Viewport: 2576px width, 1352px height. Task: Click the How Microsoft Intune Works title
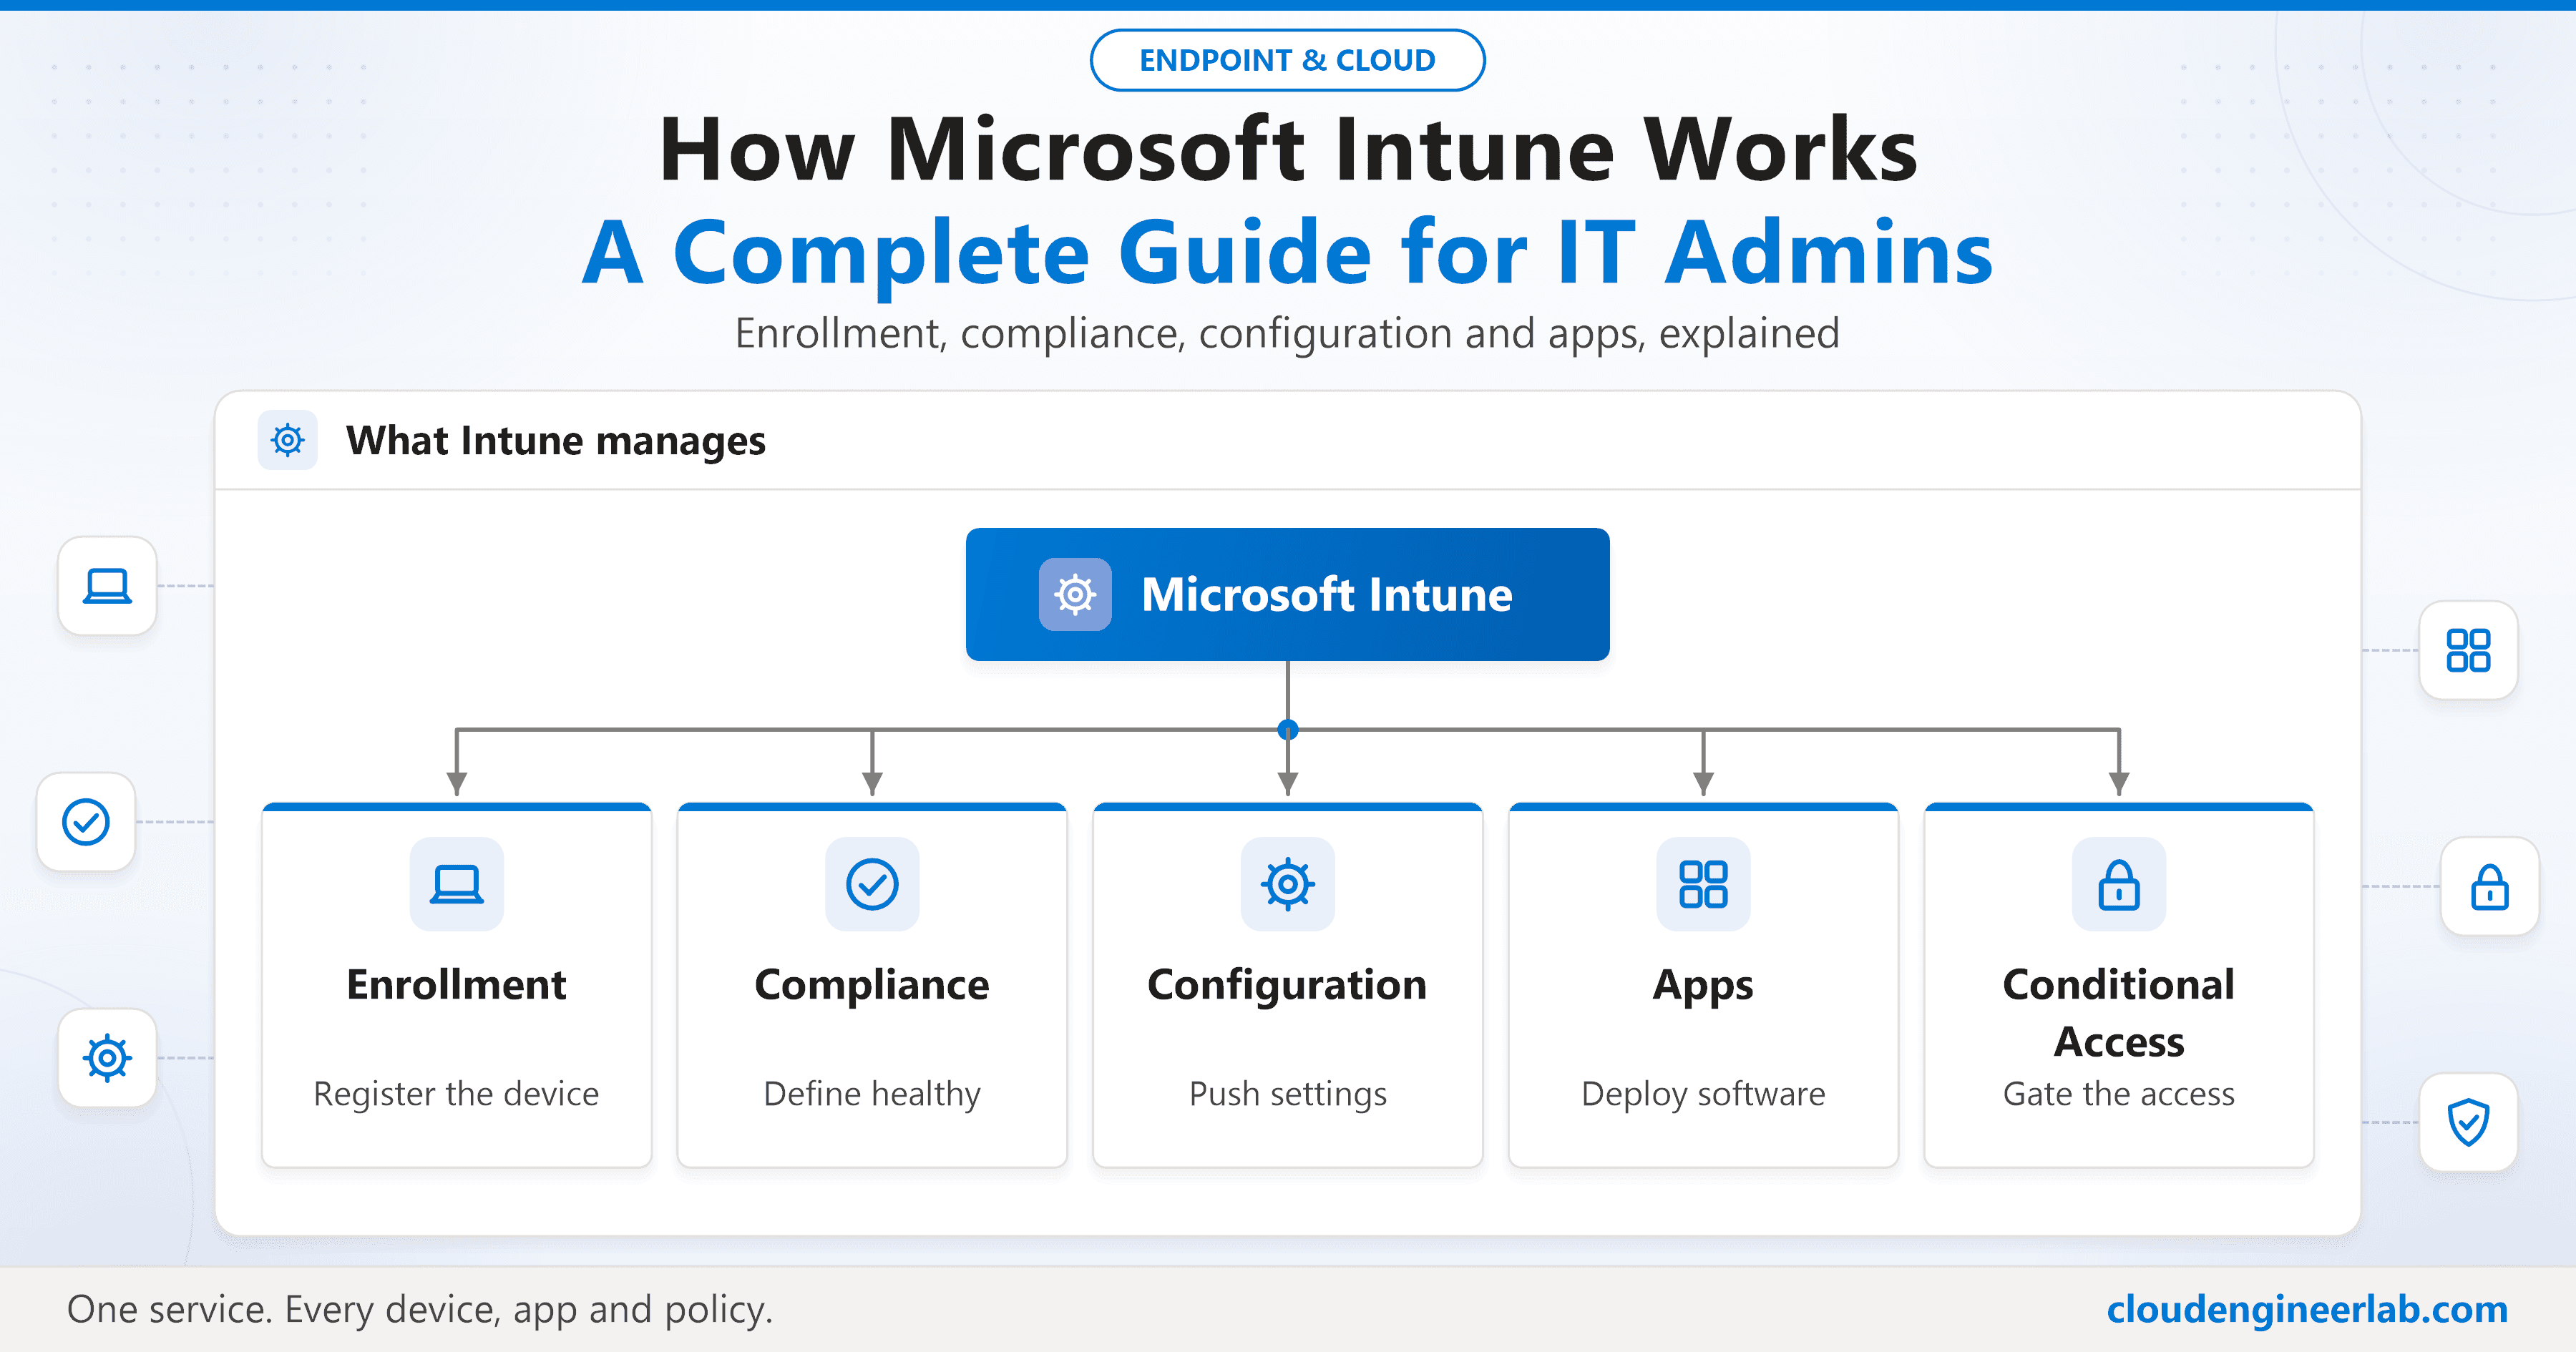pyautogui.click(x=1288, y=150)
